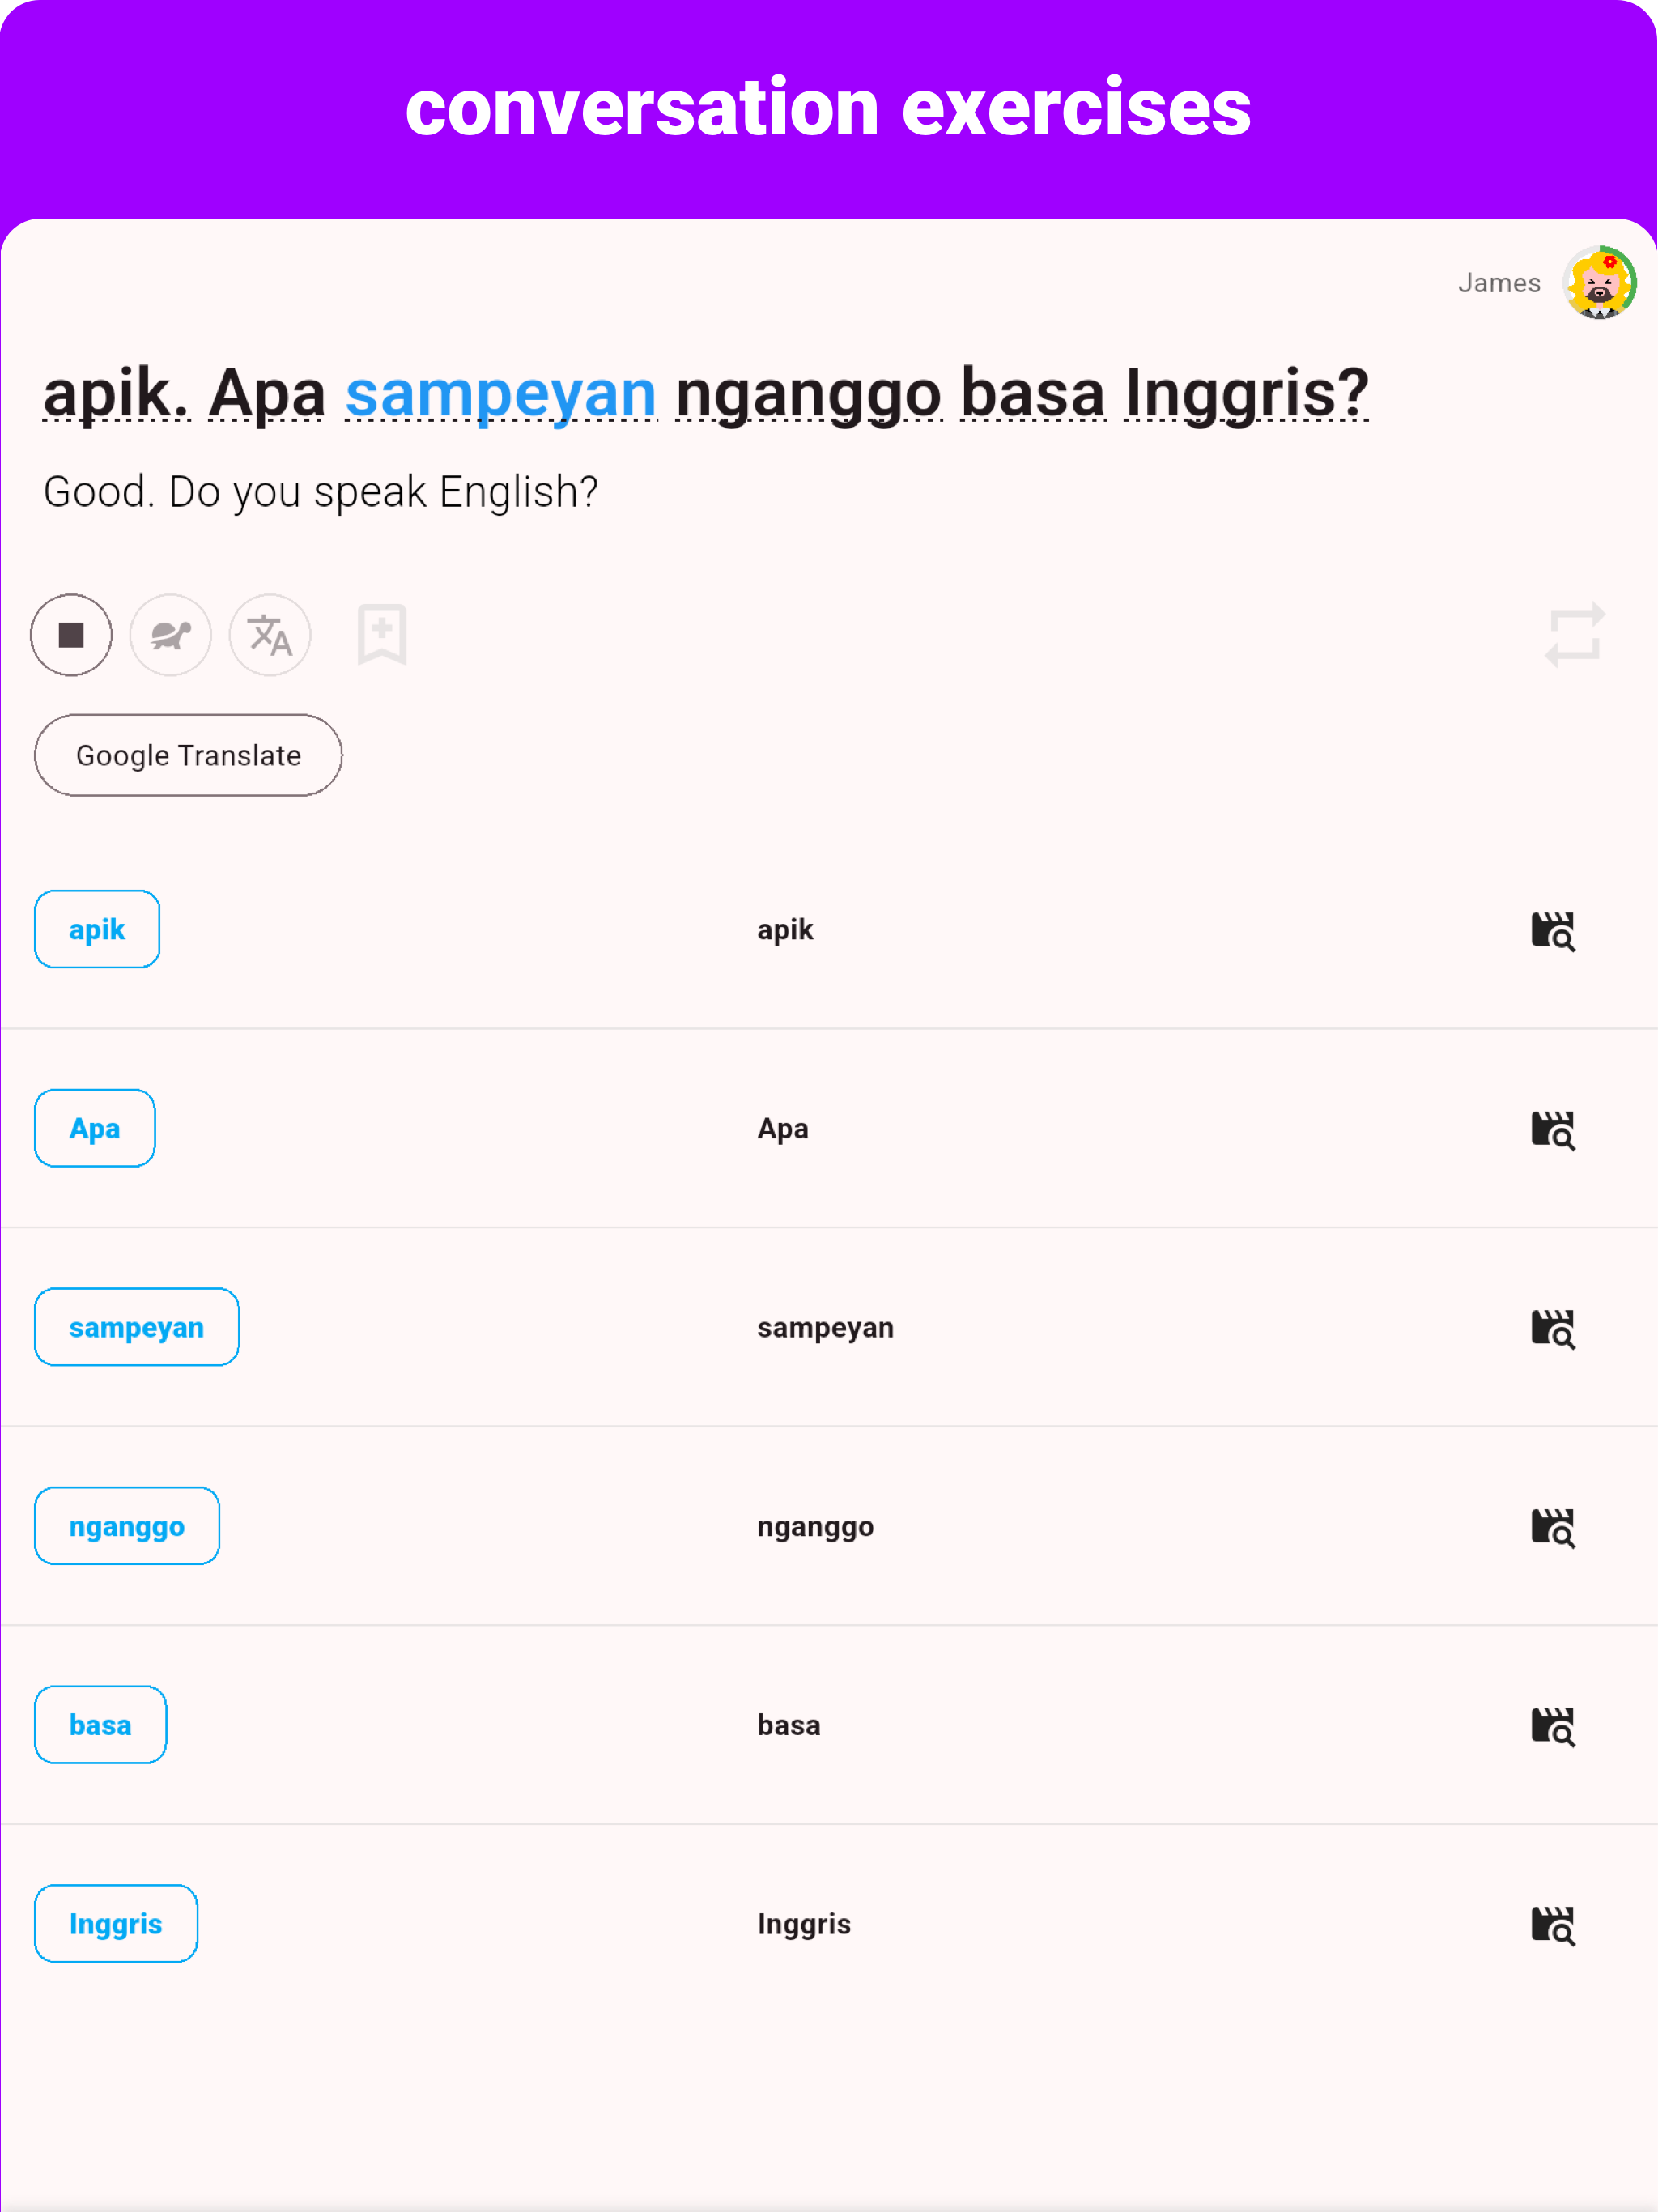Tap word 'nganggo' in the sentence

(809, 393)
